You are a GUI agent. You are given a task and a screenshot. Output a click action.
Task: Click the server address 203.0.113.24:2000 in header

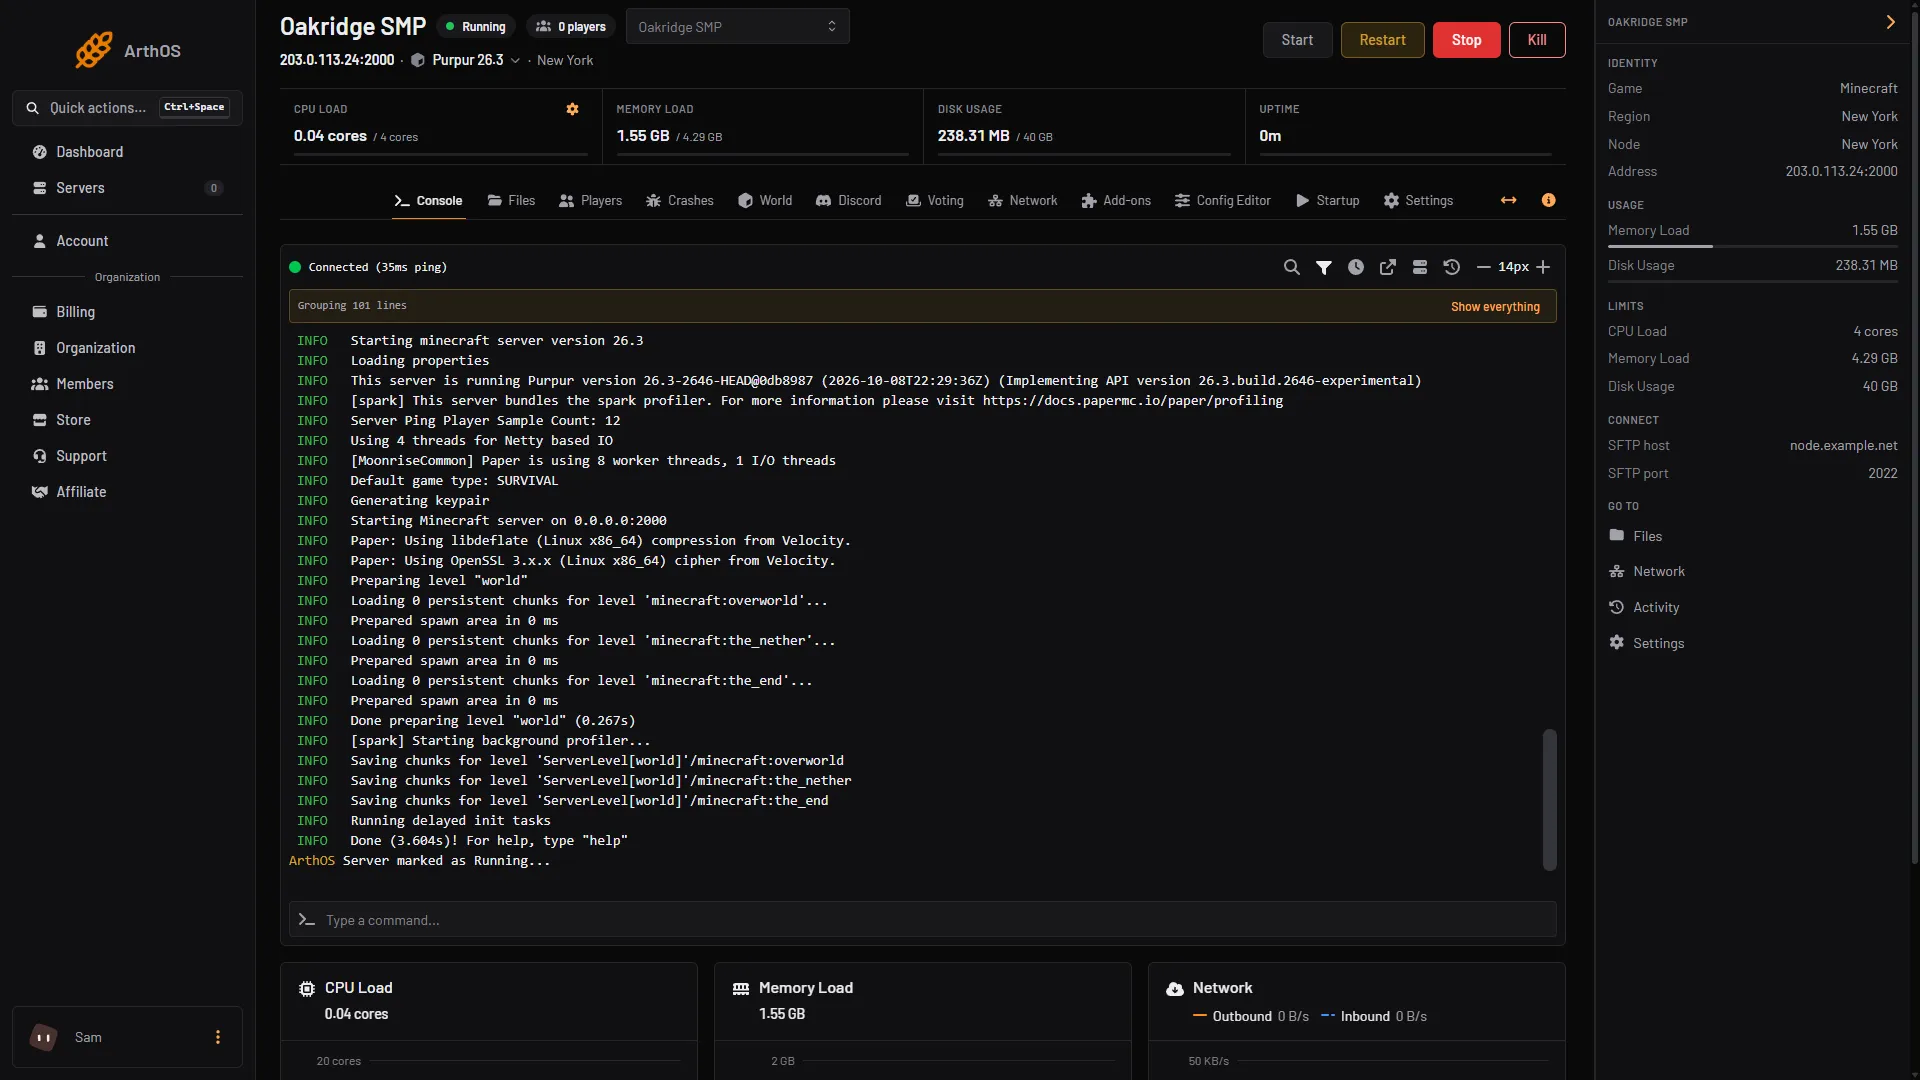(x=337, y=60)
